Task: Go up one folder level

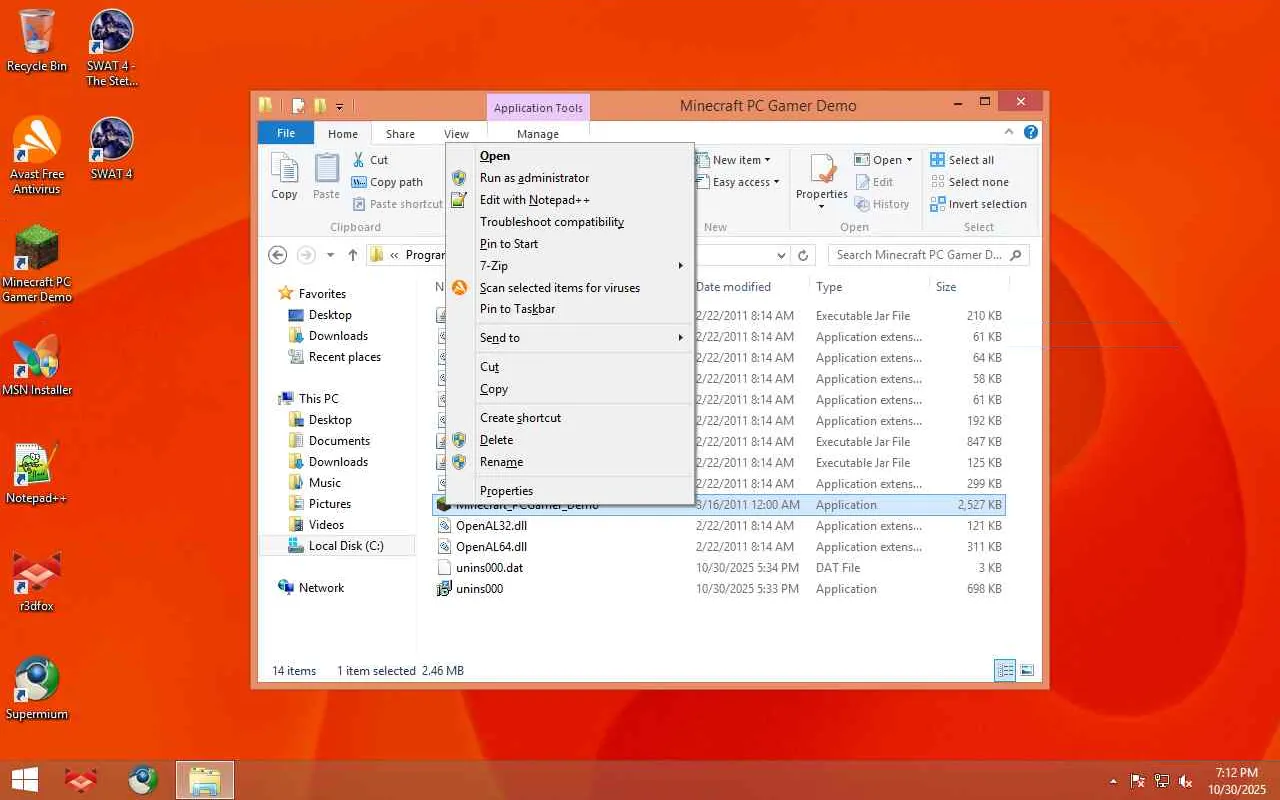Action: (x=353, y=255)
